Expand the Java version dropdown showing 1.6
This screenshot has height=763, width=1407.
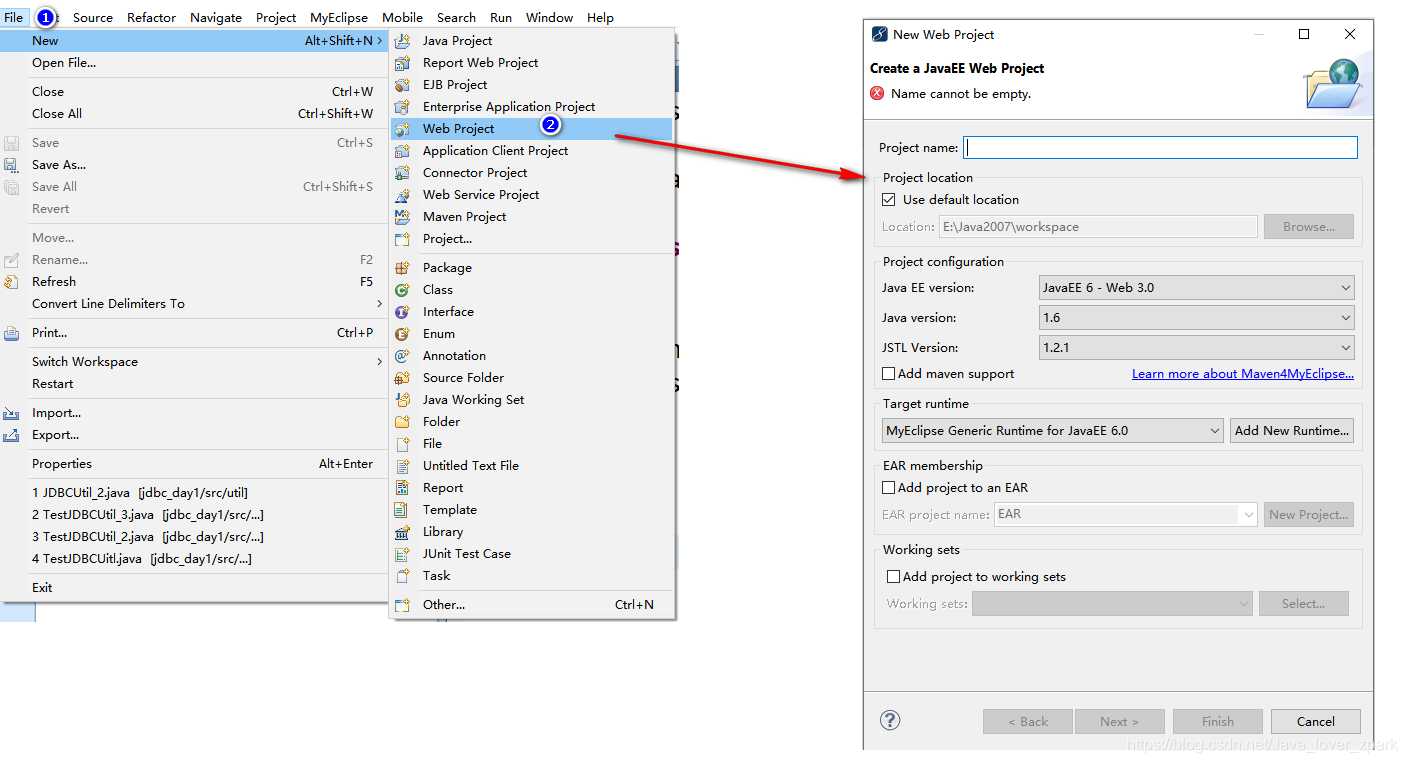click(x=1197, y=318)
